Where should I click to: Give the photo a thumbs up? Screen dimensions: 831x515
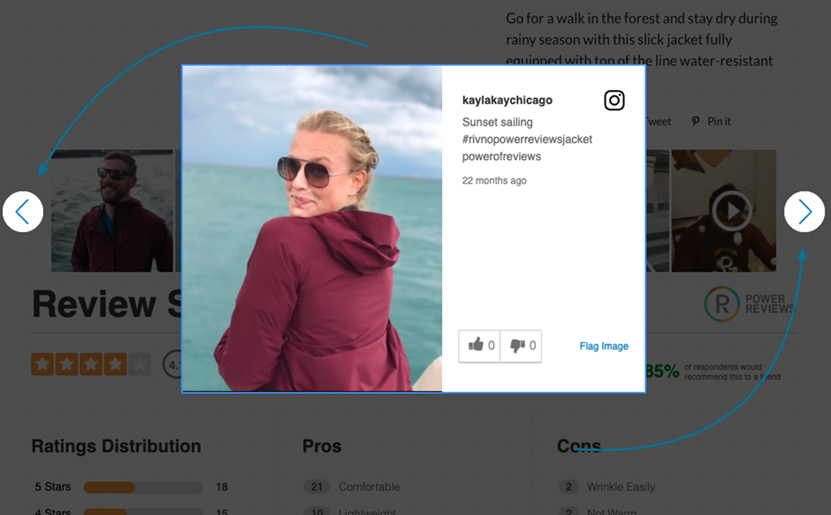pos(480,346)
